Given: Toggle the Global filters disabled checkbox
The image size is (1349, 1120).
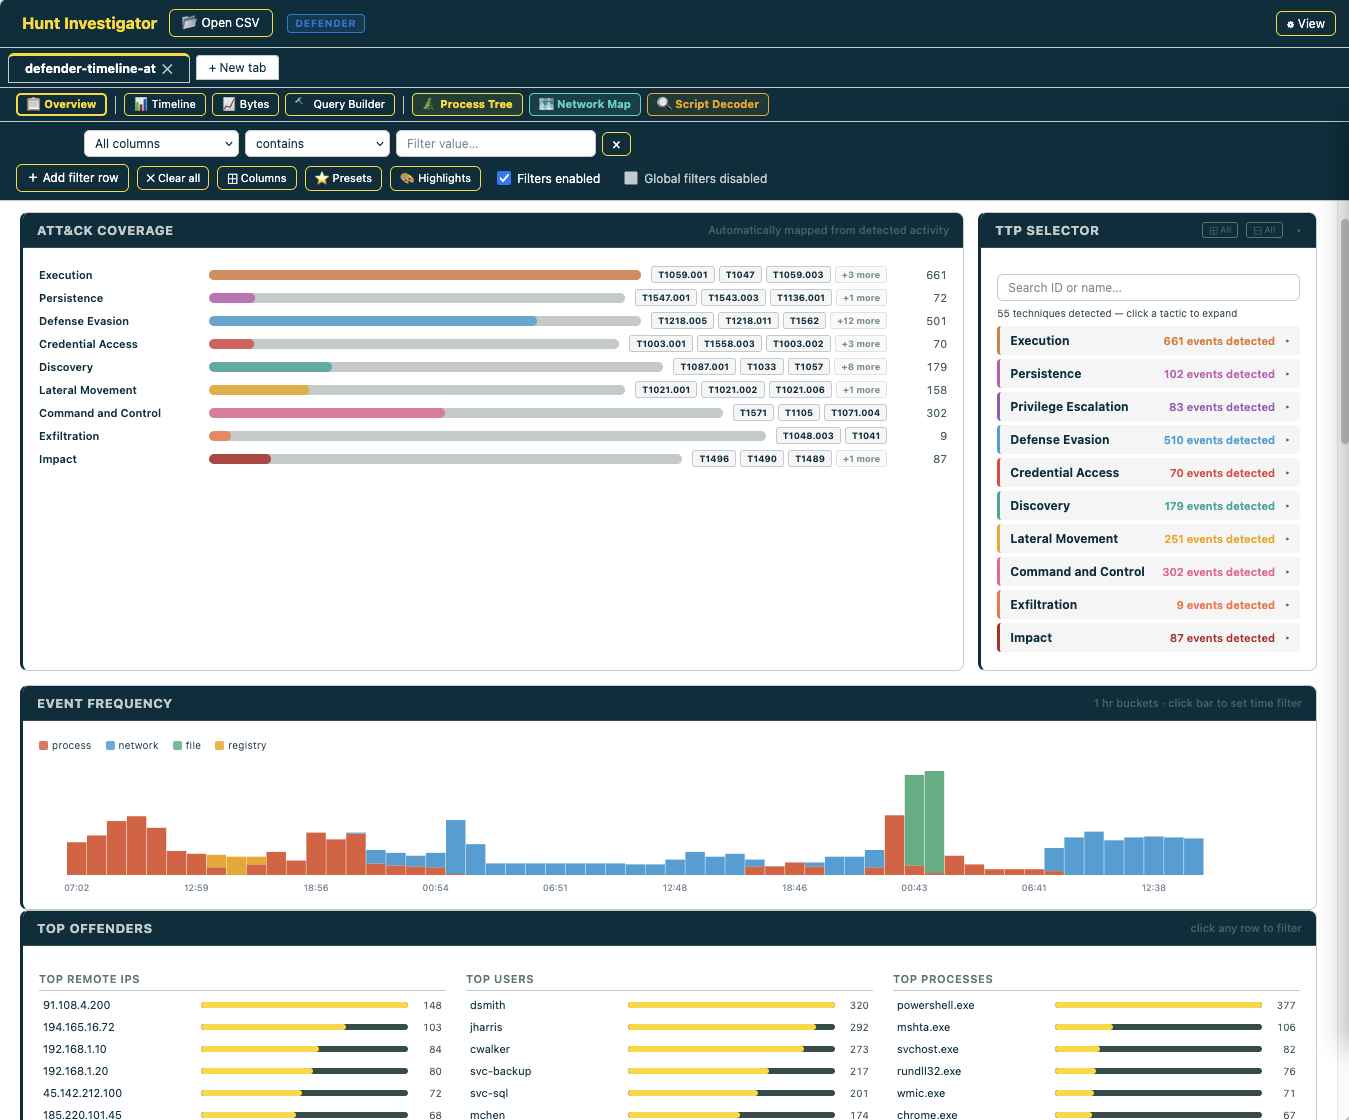Looking at the screenshot, I should tap(631, 178).
